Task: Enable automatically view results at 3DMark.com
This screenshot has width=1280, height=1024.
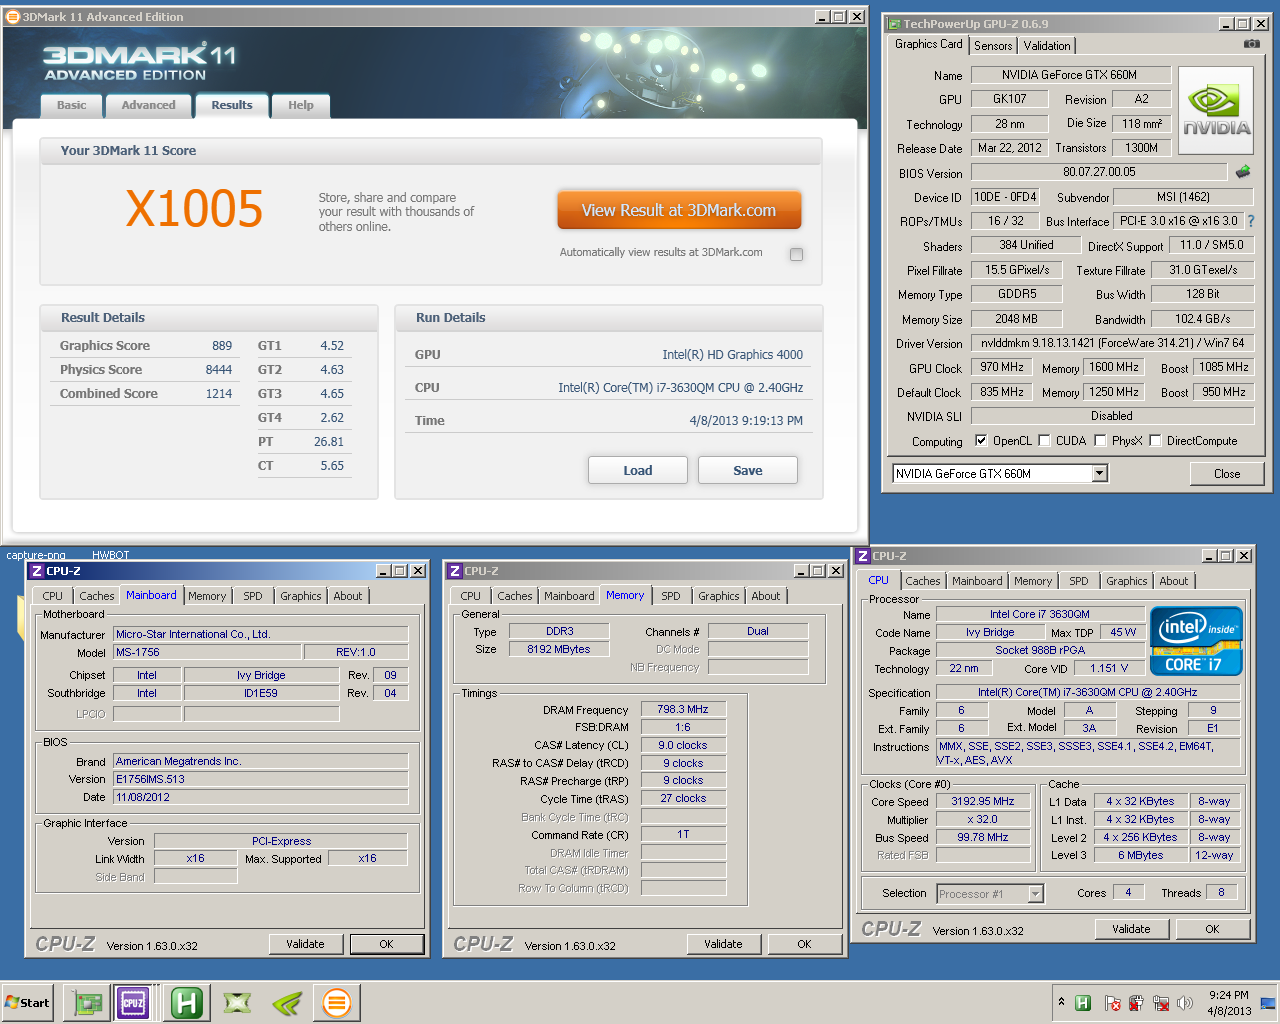Action: [796, 254]
